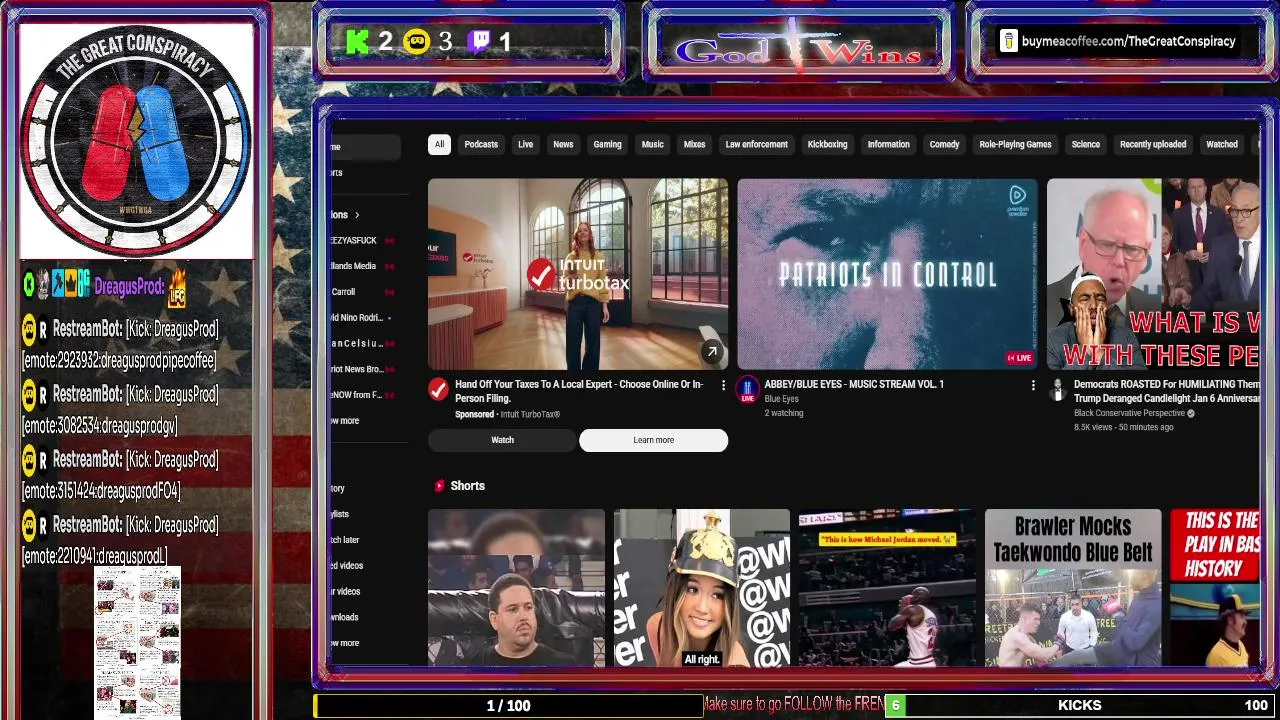The height and width of the screenshot is (720, 1280).
Task: Click the God Wins banner
Action: pos(797,44)
